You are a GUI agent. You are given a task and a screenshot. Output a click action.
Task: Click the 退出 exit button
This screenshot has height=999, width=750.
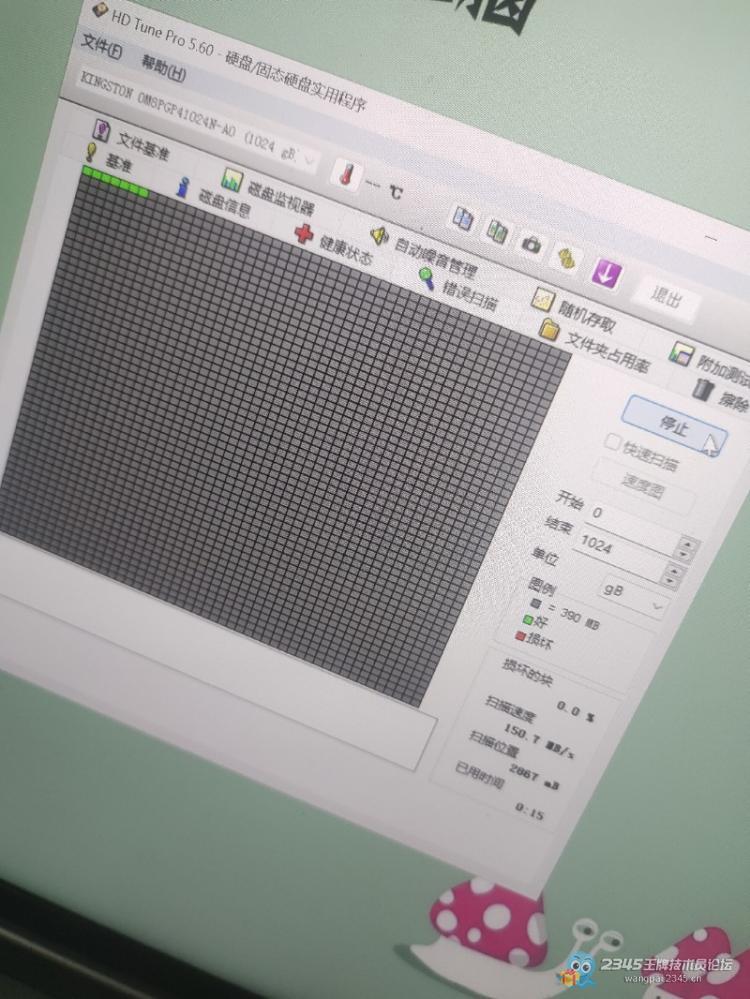pyautogui.click(x=666, y=297)
